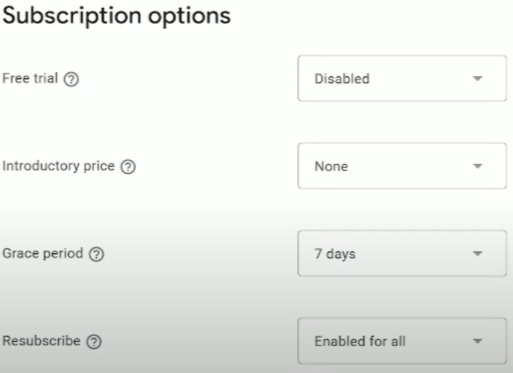The height and width of the screenshot is (373, 513).
Task: Expand the dropdown showing None
Action: 402,166
